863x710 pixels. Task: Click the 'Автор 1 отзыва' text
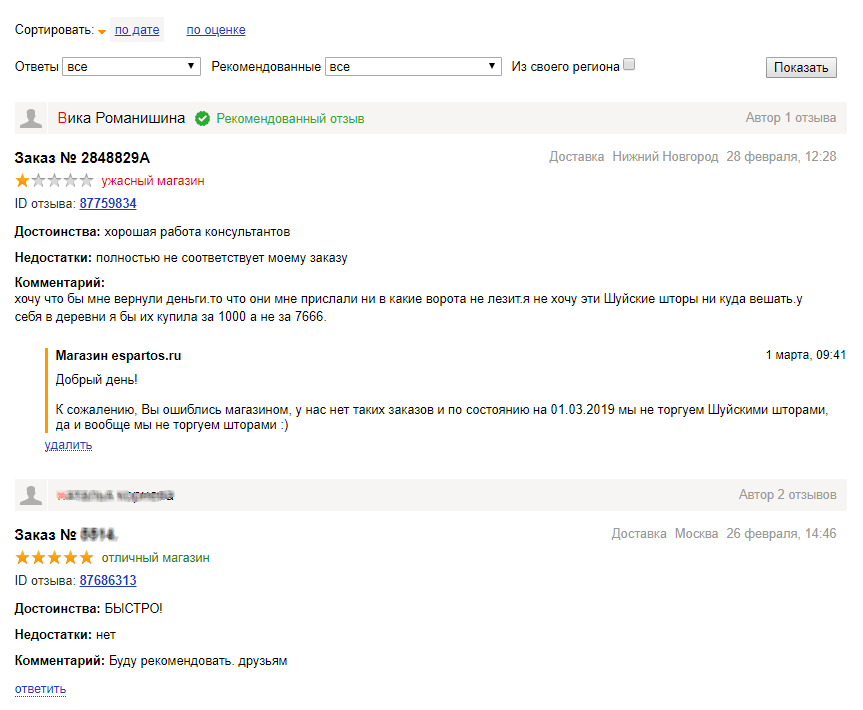[x=791, y=118]
